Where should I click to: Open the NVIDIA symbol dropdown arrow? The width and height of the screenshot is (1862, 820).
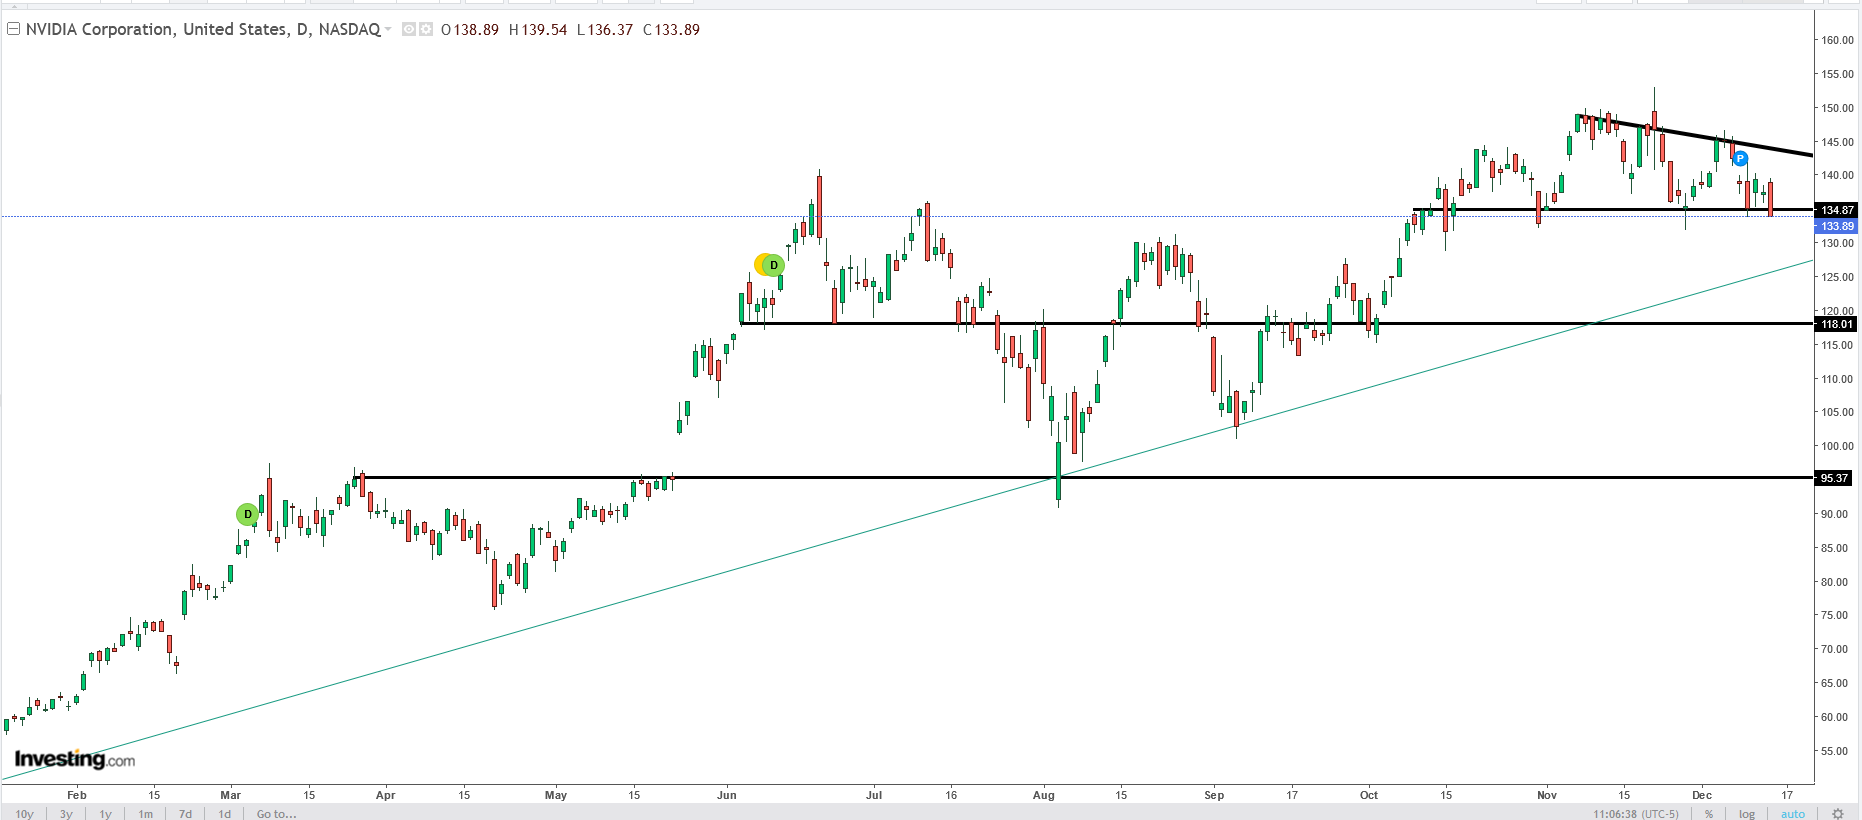pyautogui.click(x=388, y=30)
